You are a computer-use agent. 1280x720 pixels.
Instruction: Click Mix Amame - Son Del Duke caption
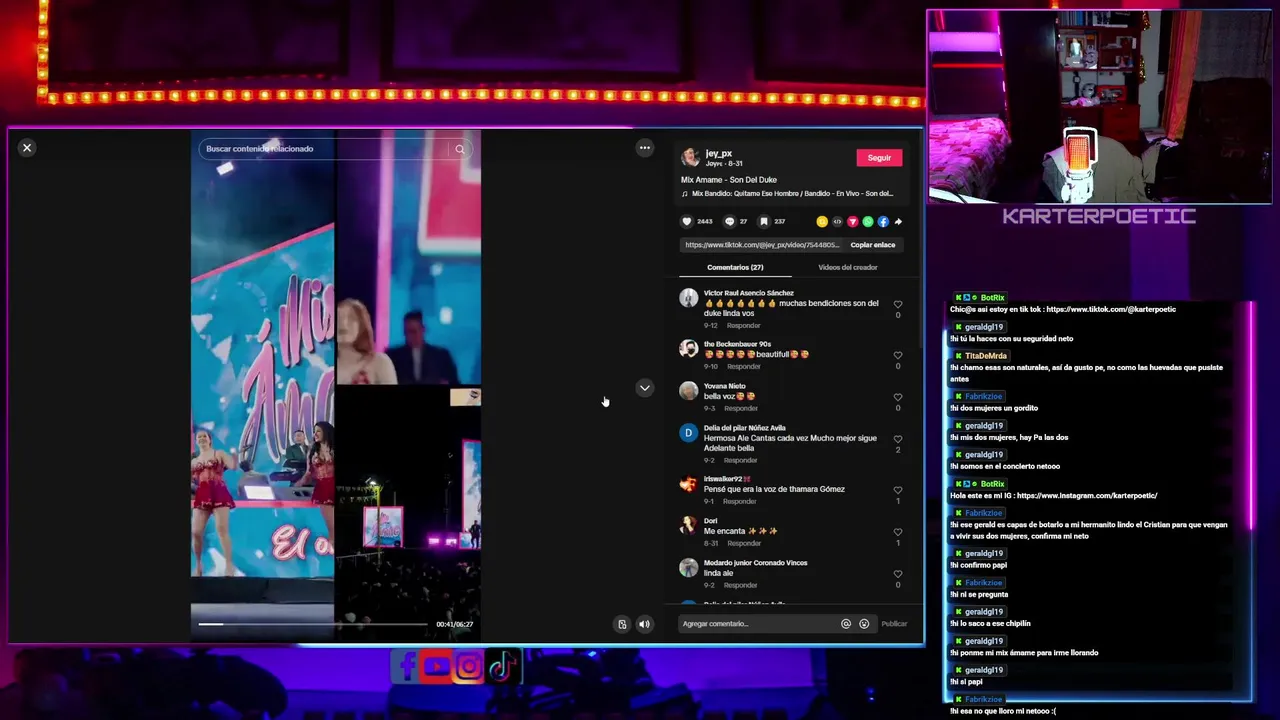click(x=729, y=180)
